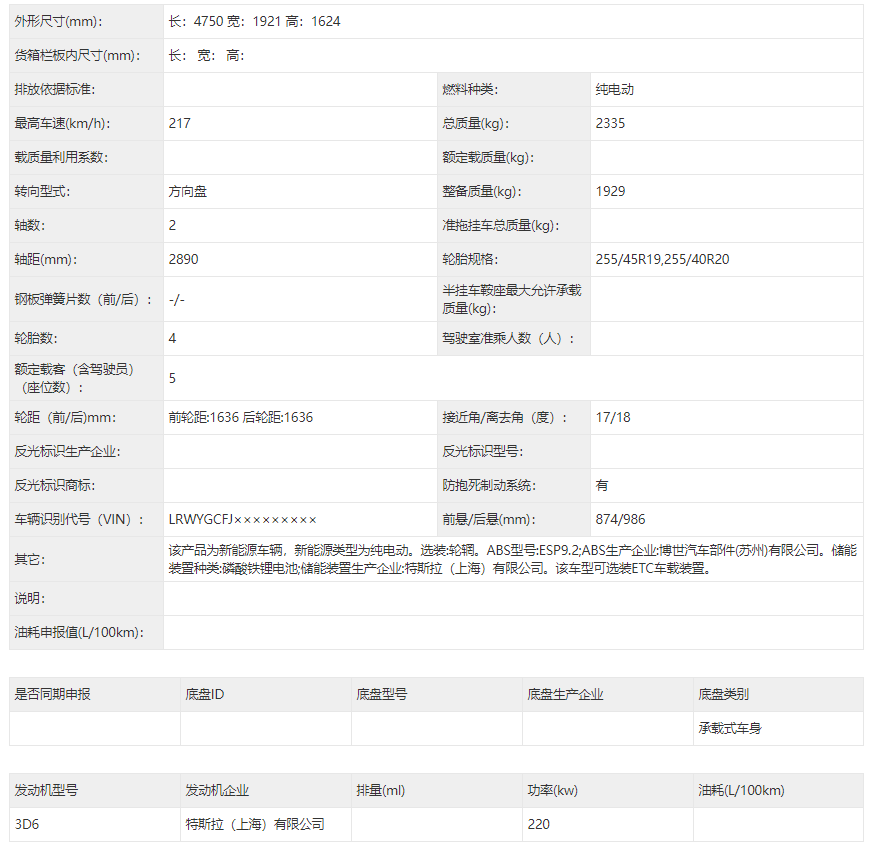Click the VIN value LRWYGCFJ
The width and height of the screenshot is (873, 844).
243,519
